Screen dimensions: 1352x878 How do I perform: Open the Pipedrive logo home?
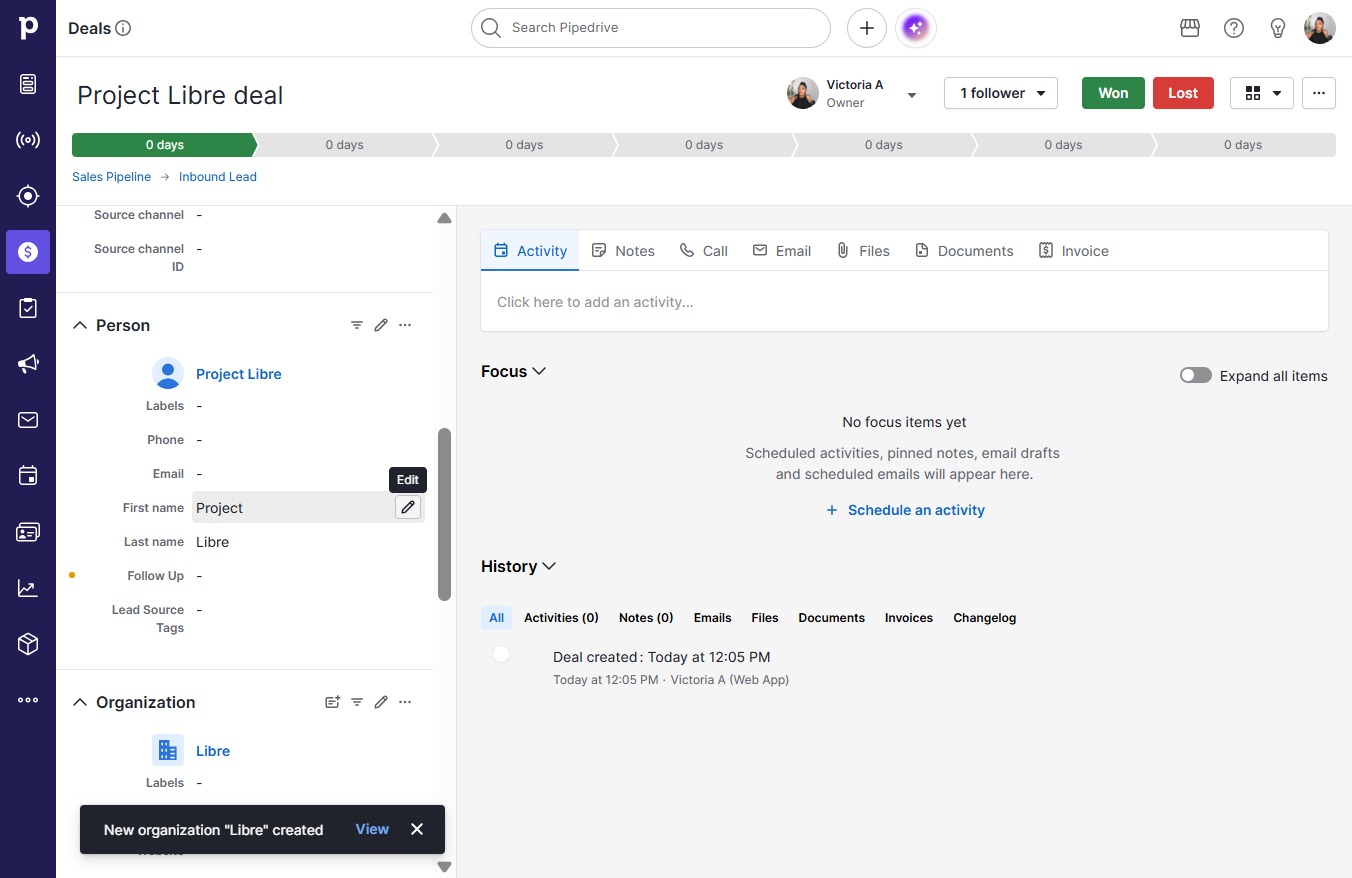[x=28, y=28]
